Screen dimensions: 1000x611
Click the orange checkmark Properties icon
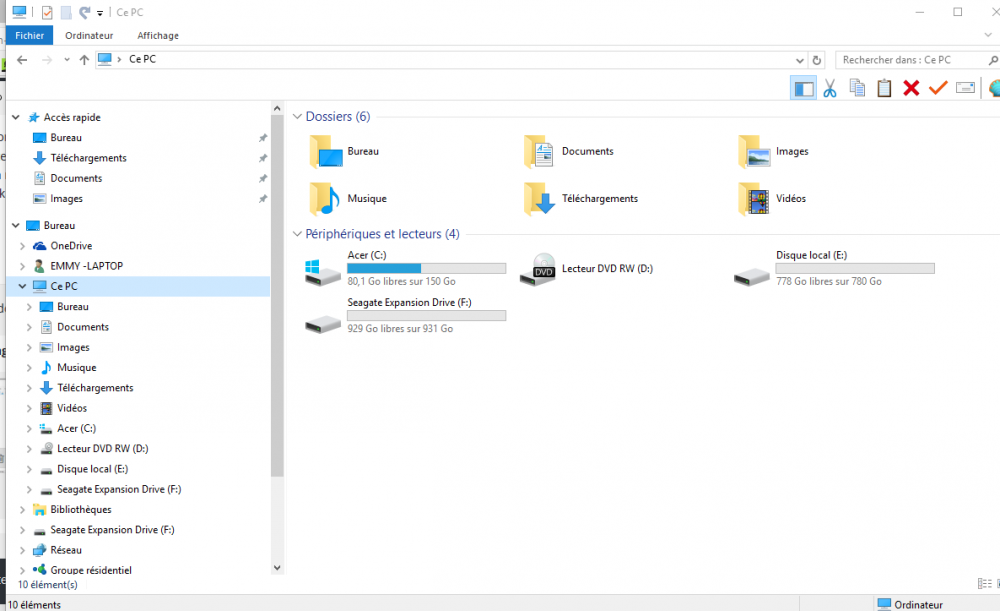(x=938, y=88)
